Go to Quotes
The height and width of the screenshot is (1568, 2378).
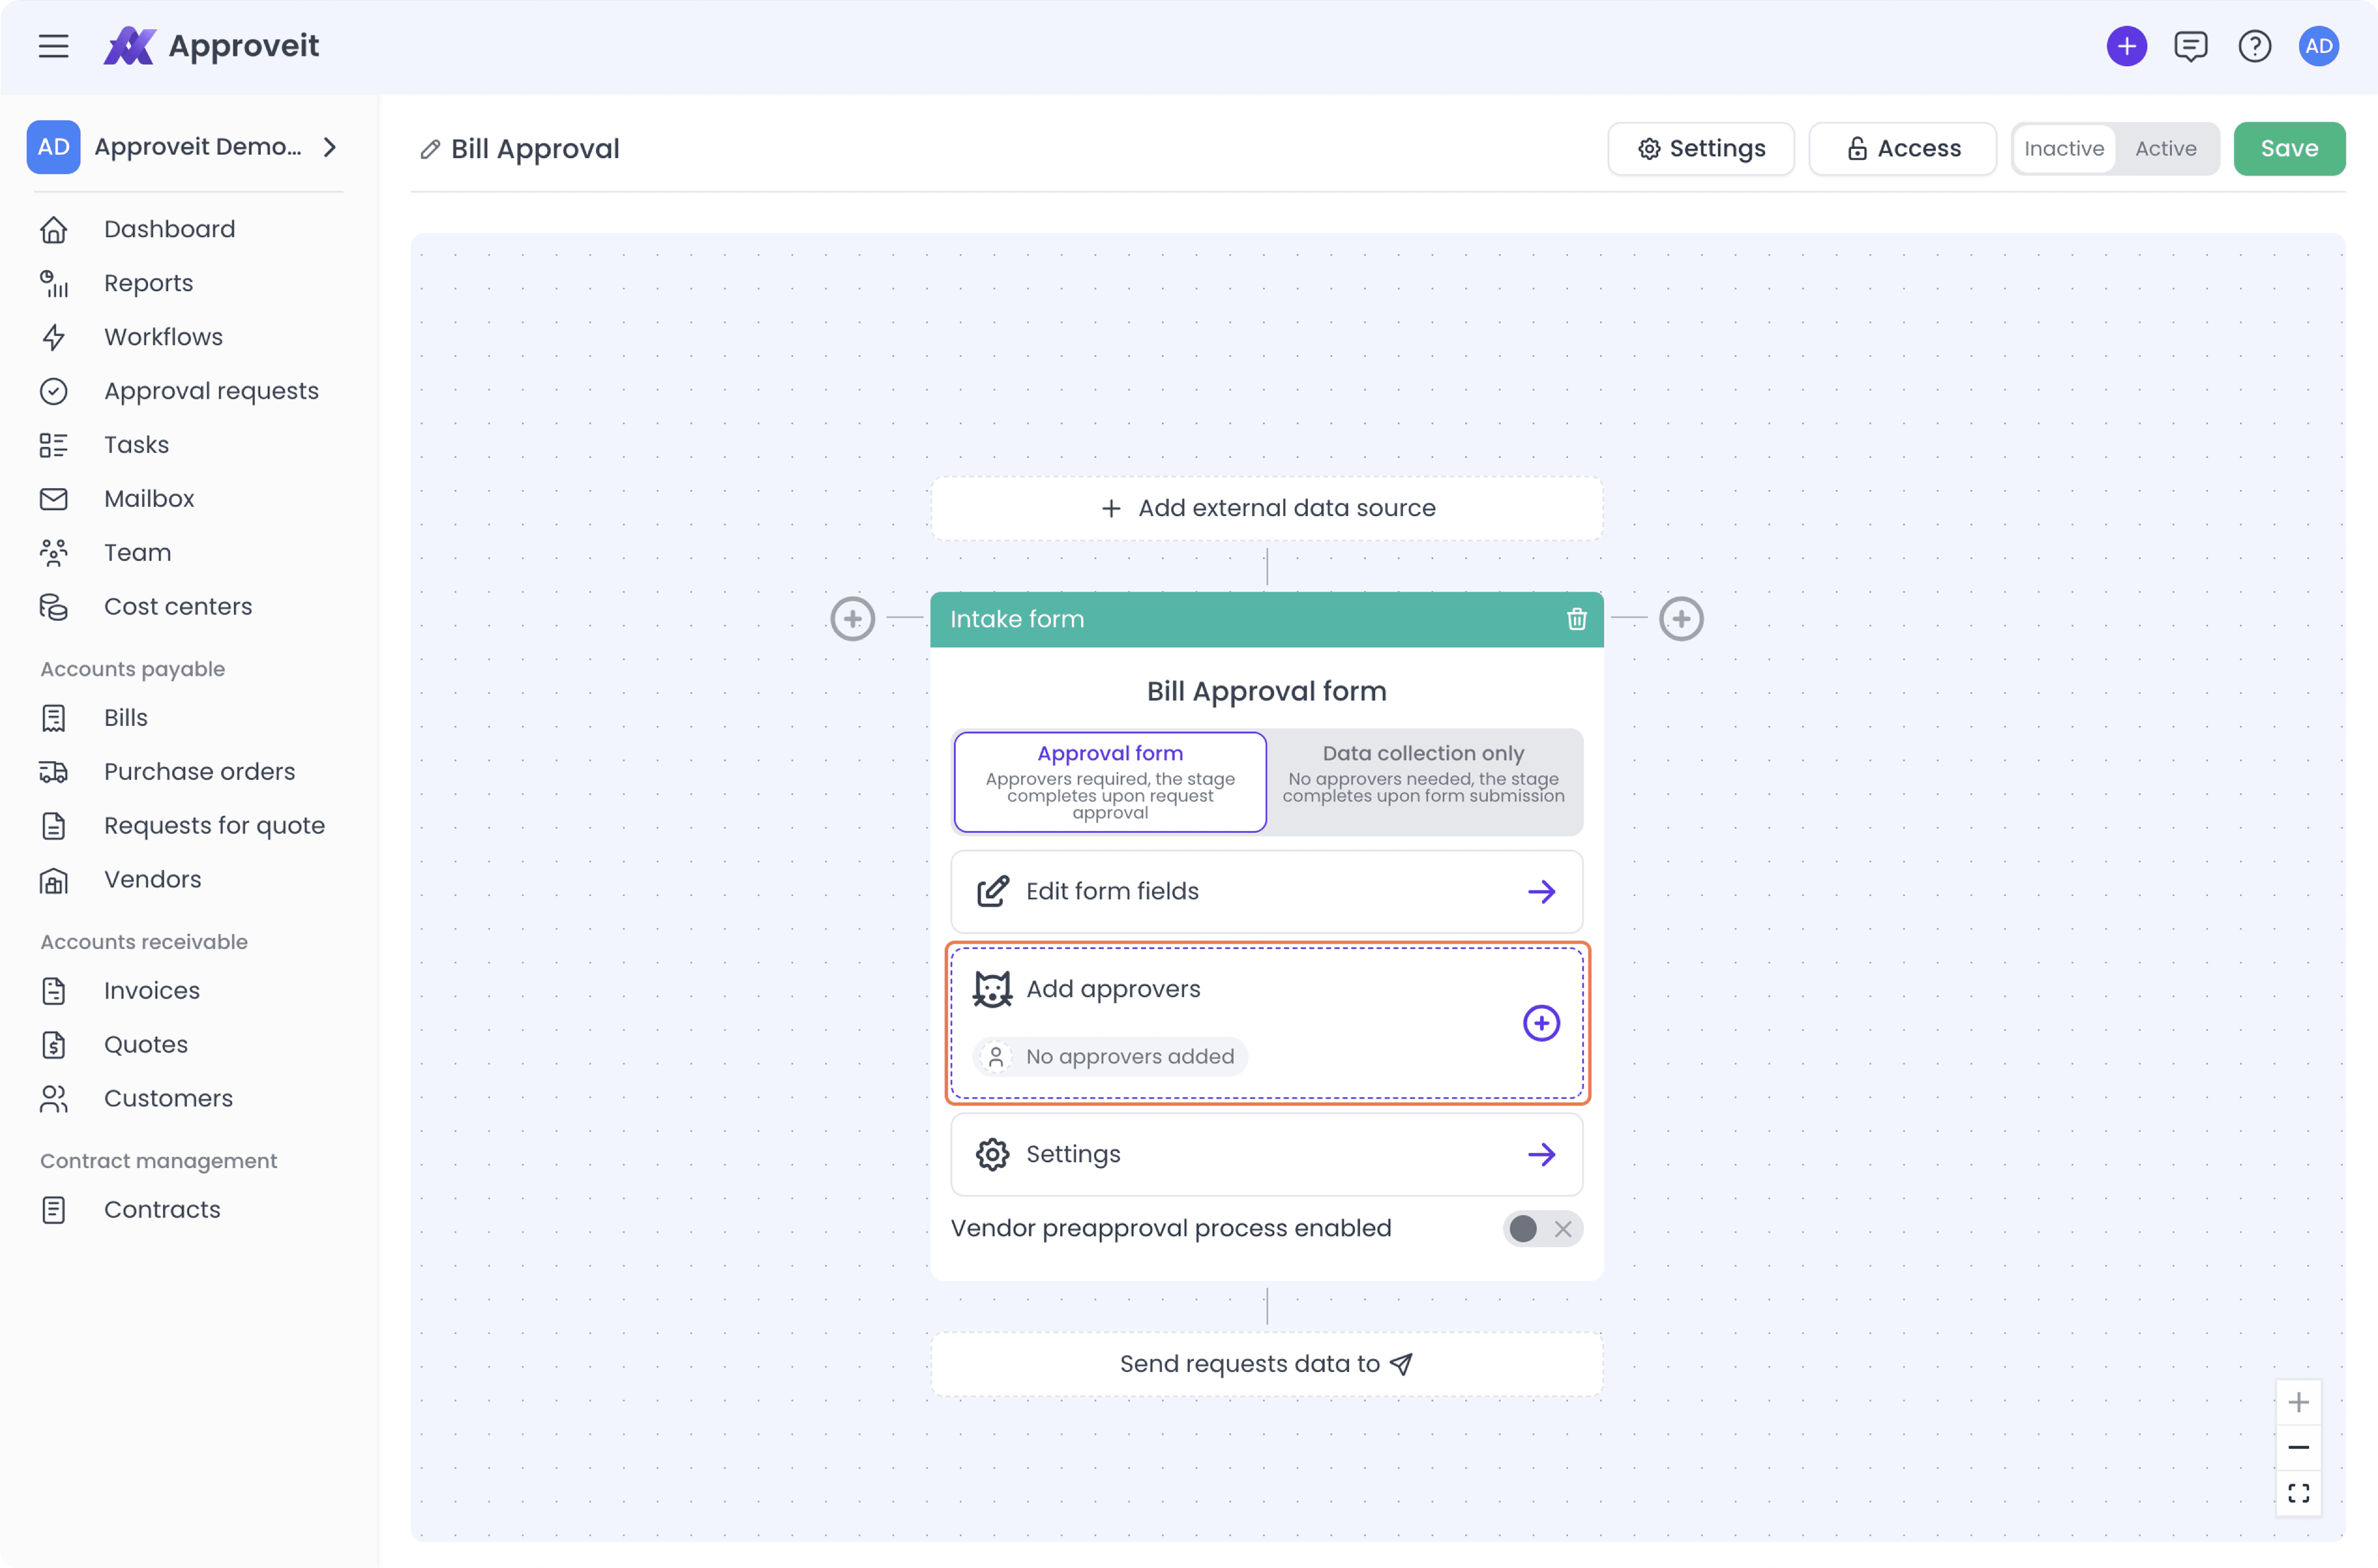point(146,1045)
